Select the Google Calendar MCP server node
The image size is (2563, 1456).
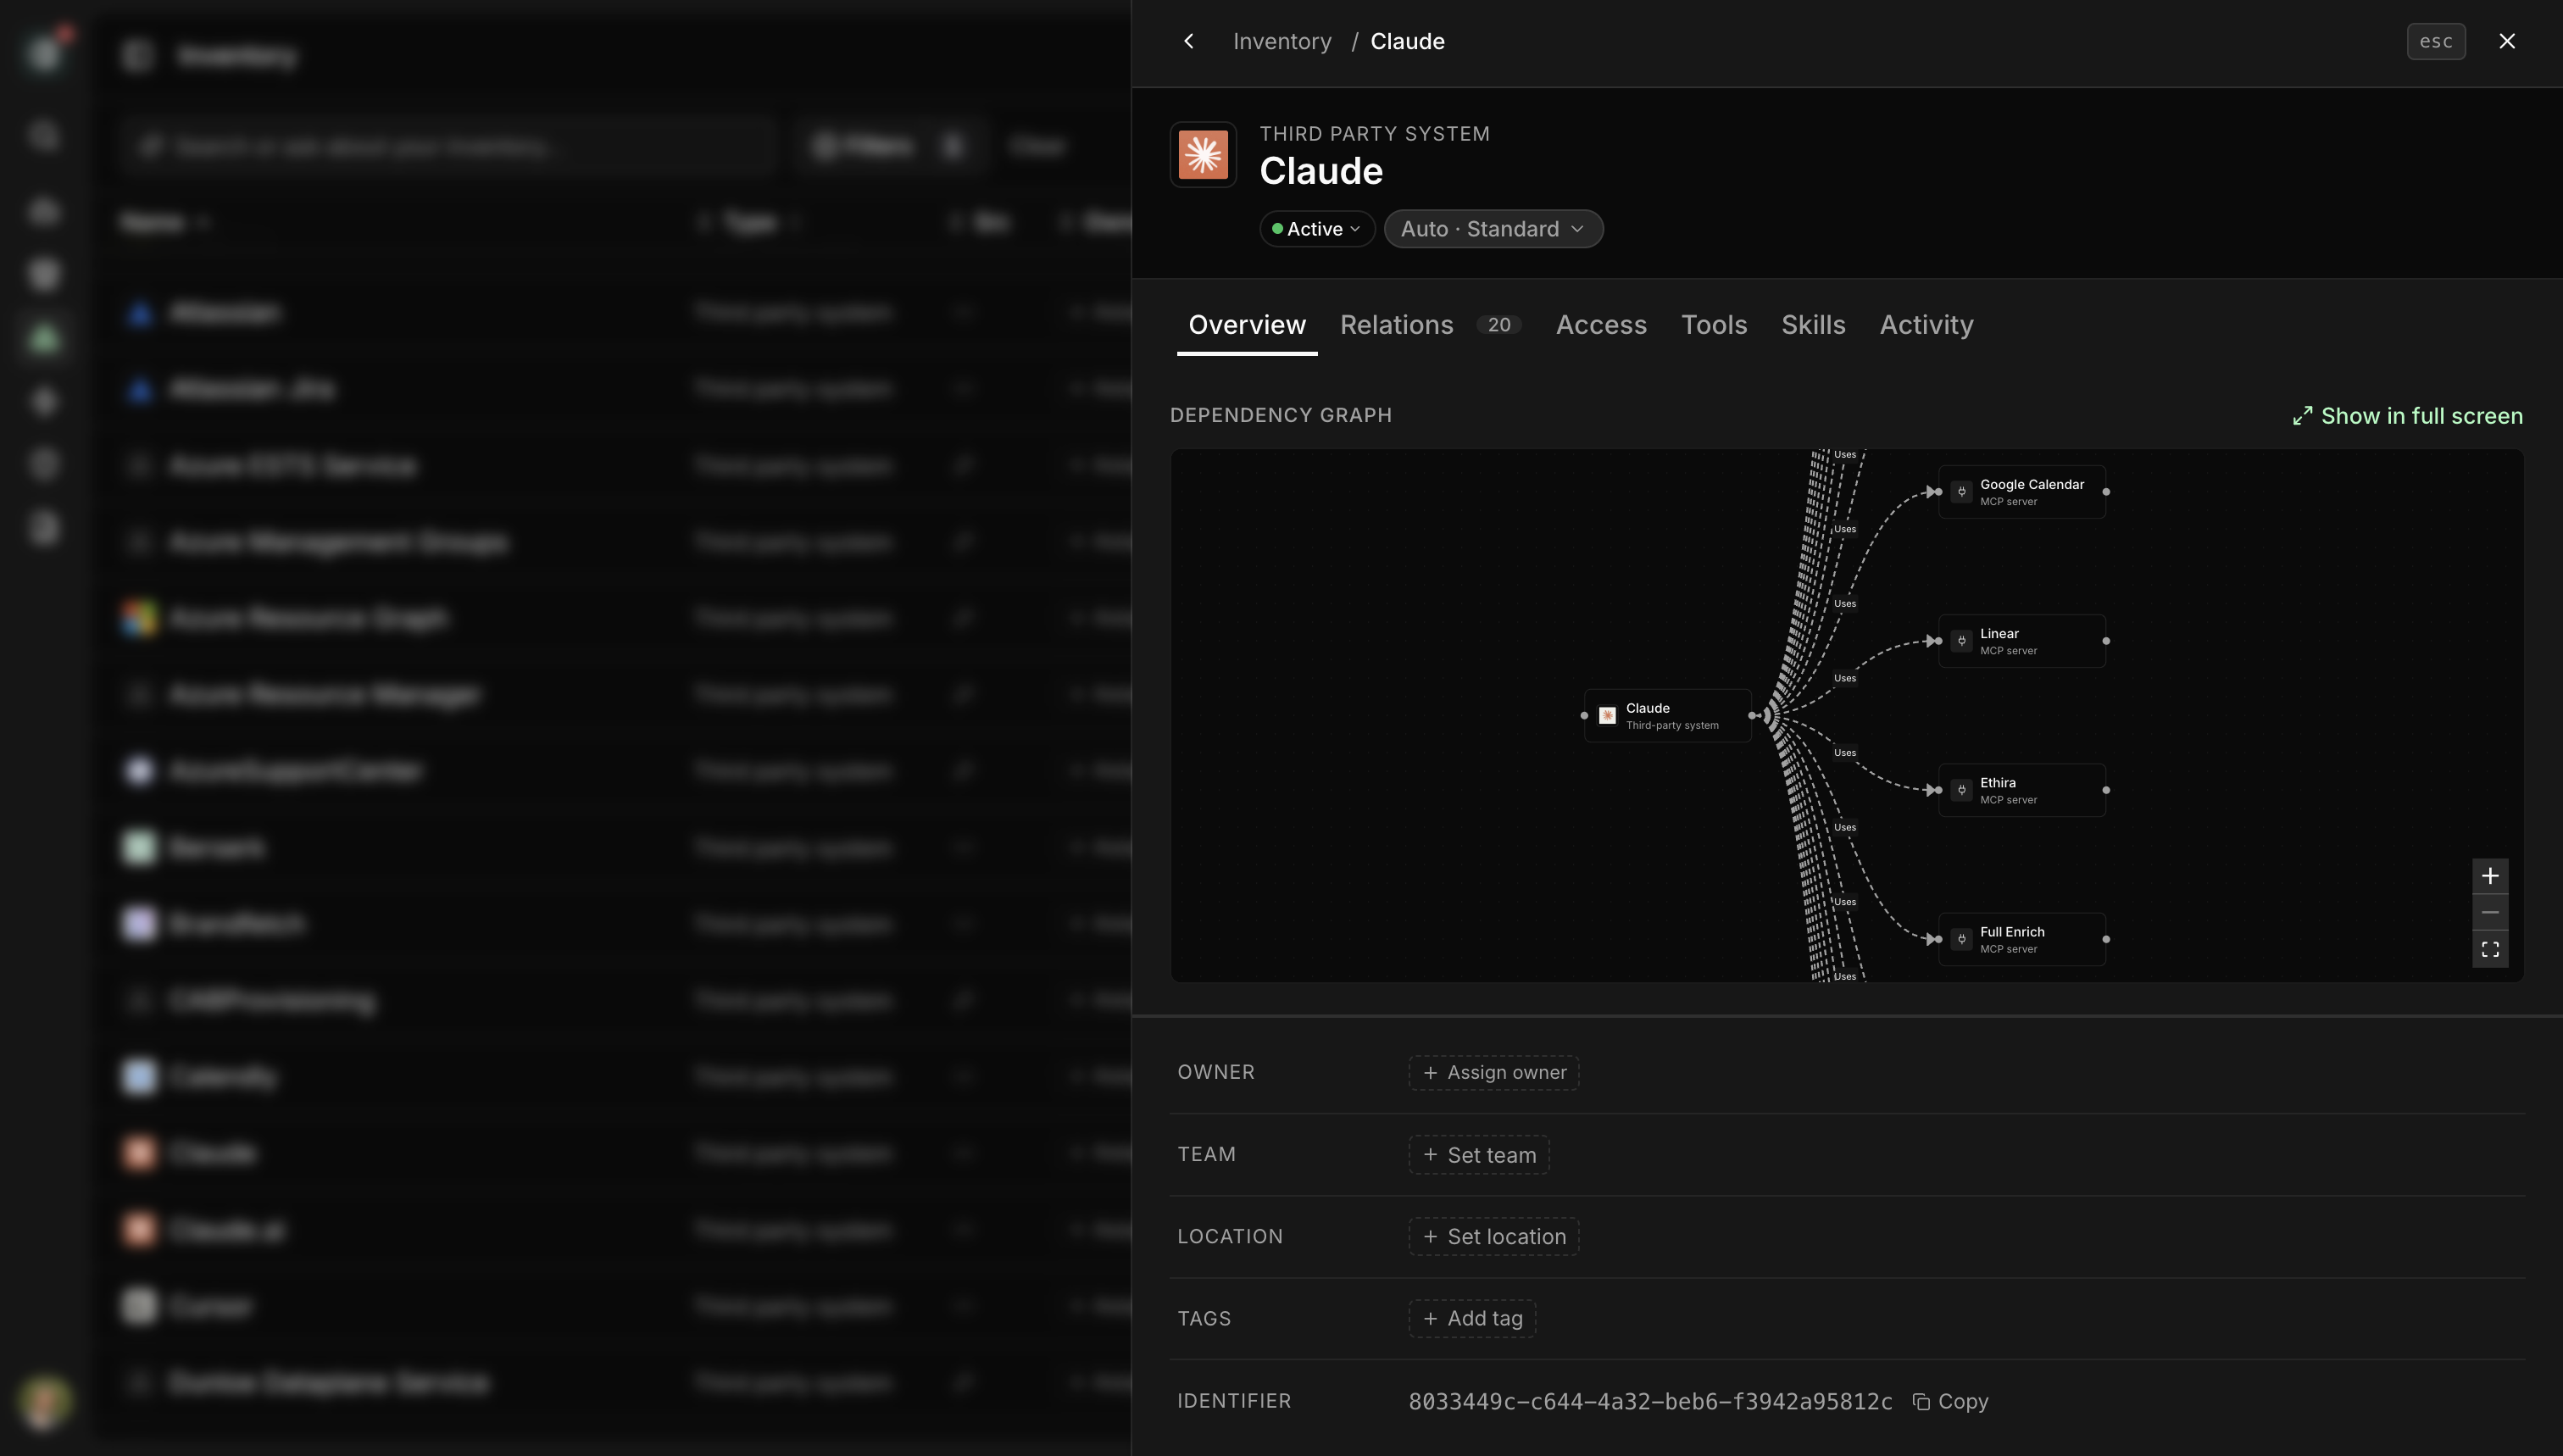(x=2022, y=492)
